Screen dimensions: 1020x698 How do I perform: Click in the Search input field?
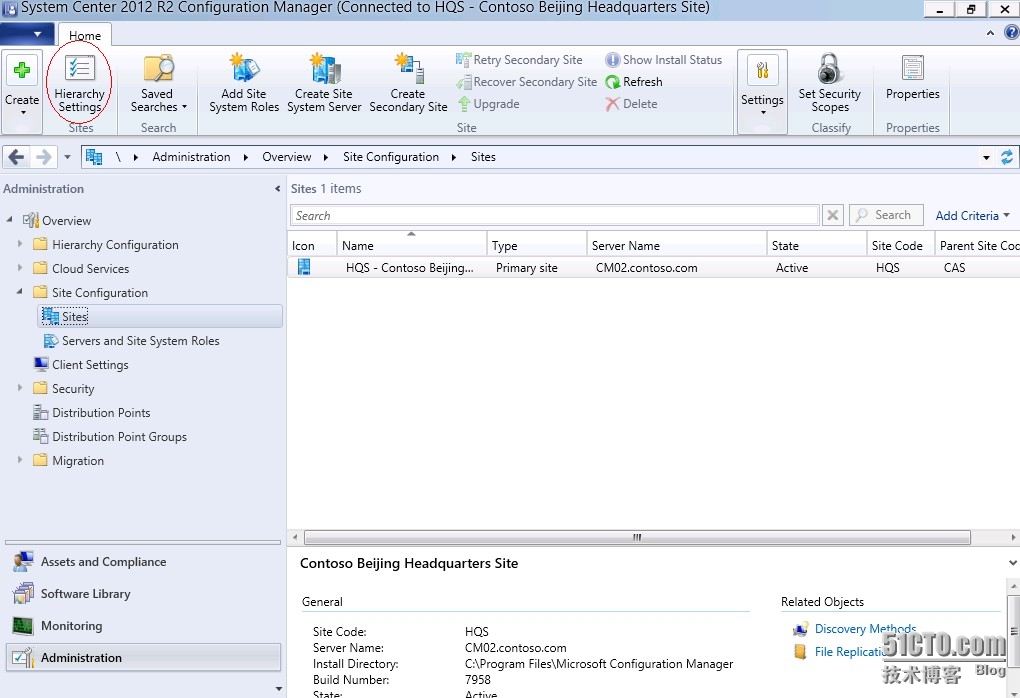[x=554, y=215]
